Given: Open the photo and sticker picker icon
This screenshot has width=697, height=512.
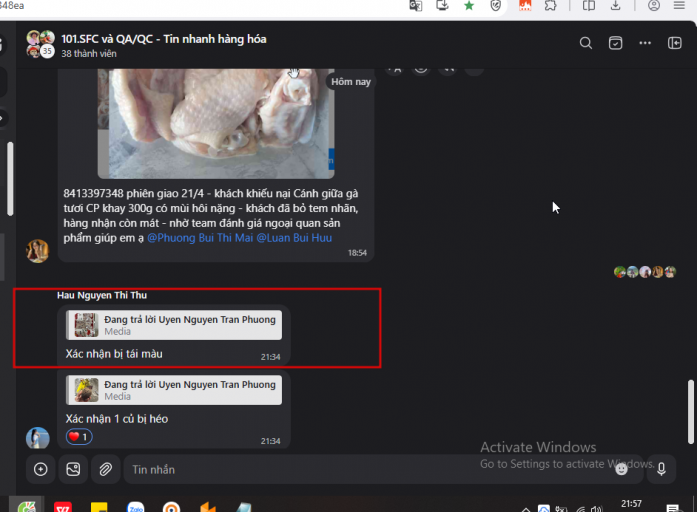Looking at the screenshot, I should (x=73, y=469).
